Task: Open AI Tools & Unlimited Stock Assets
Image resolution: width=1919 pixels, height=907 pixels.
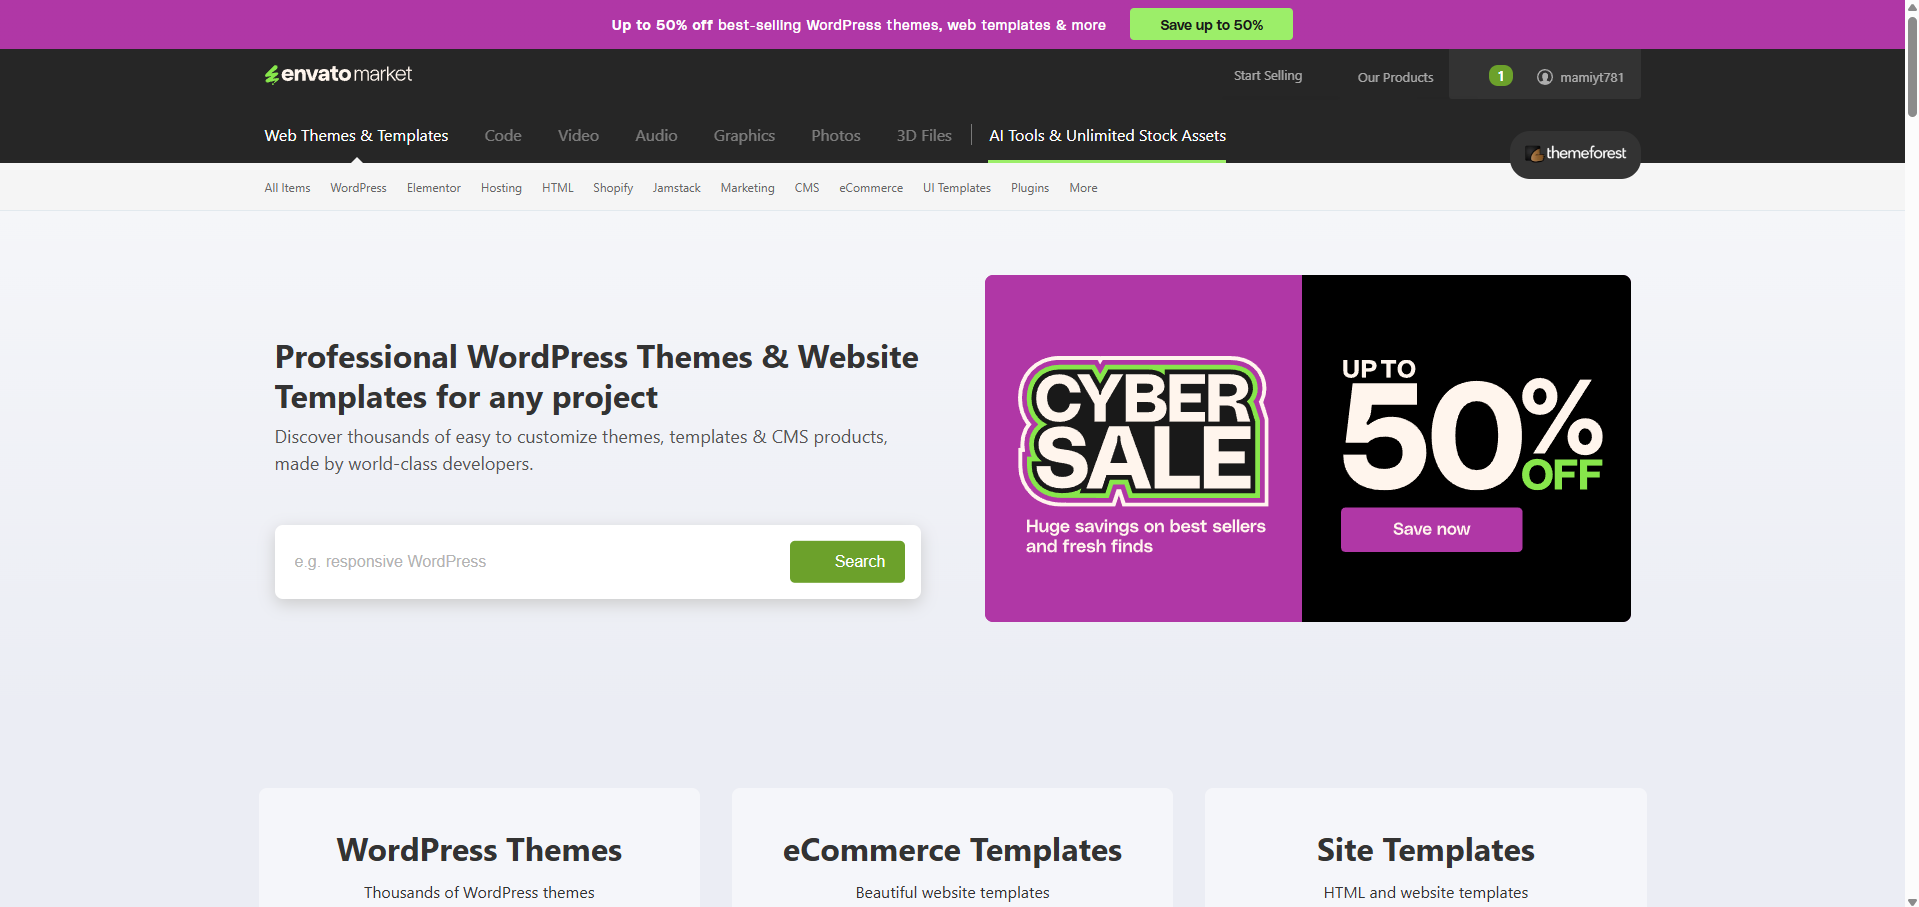Action: point(1107,136)
